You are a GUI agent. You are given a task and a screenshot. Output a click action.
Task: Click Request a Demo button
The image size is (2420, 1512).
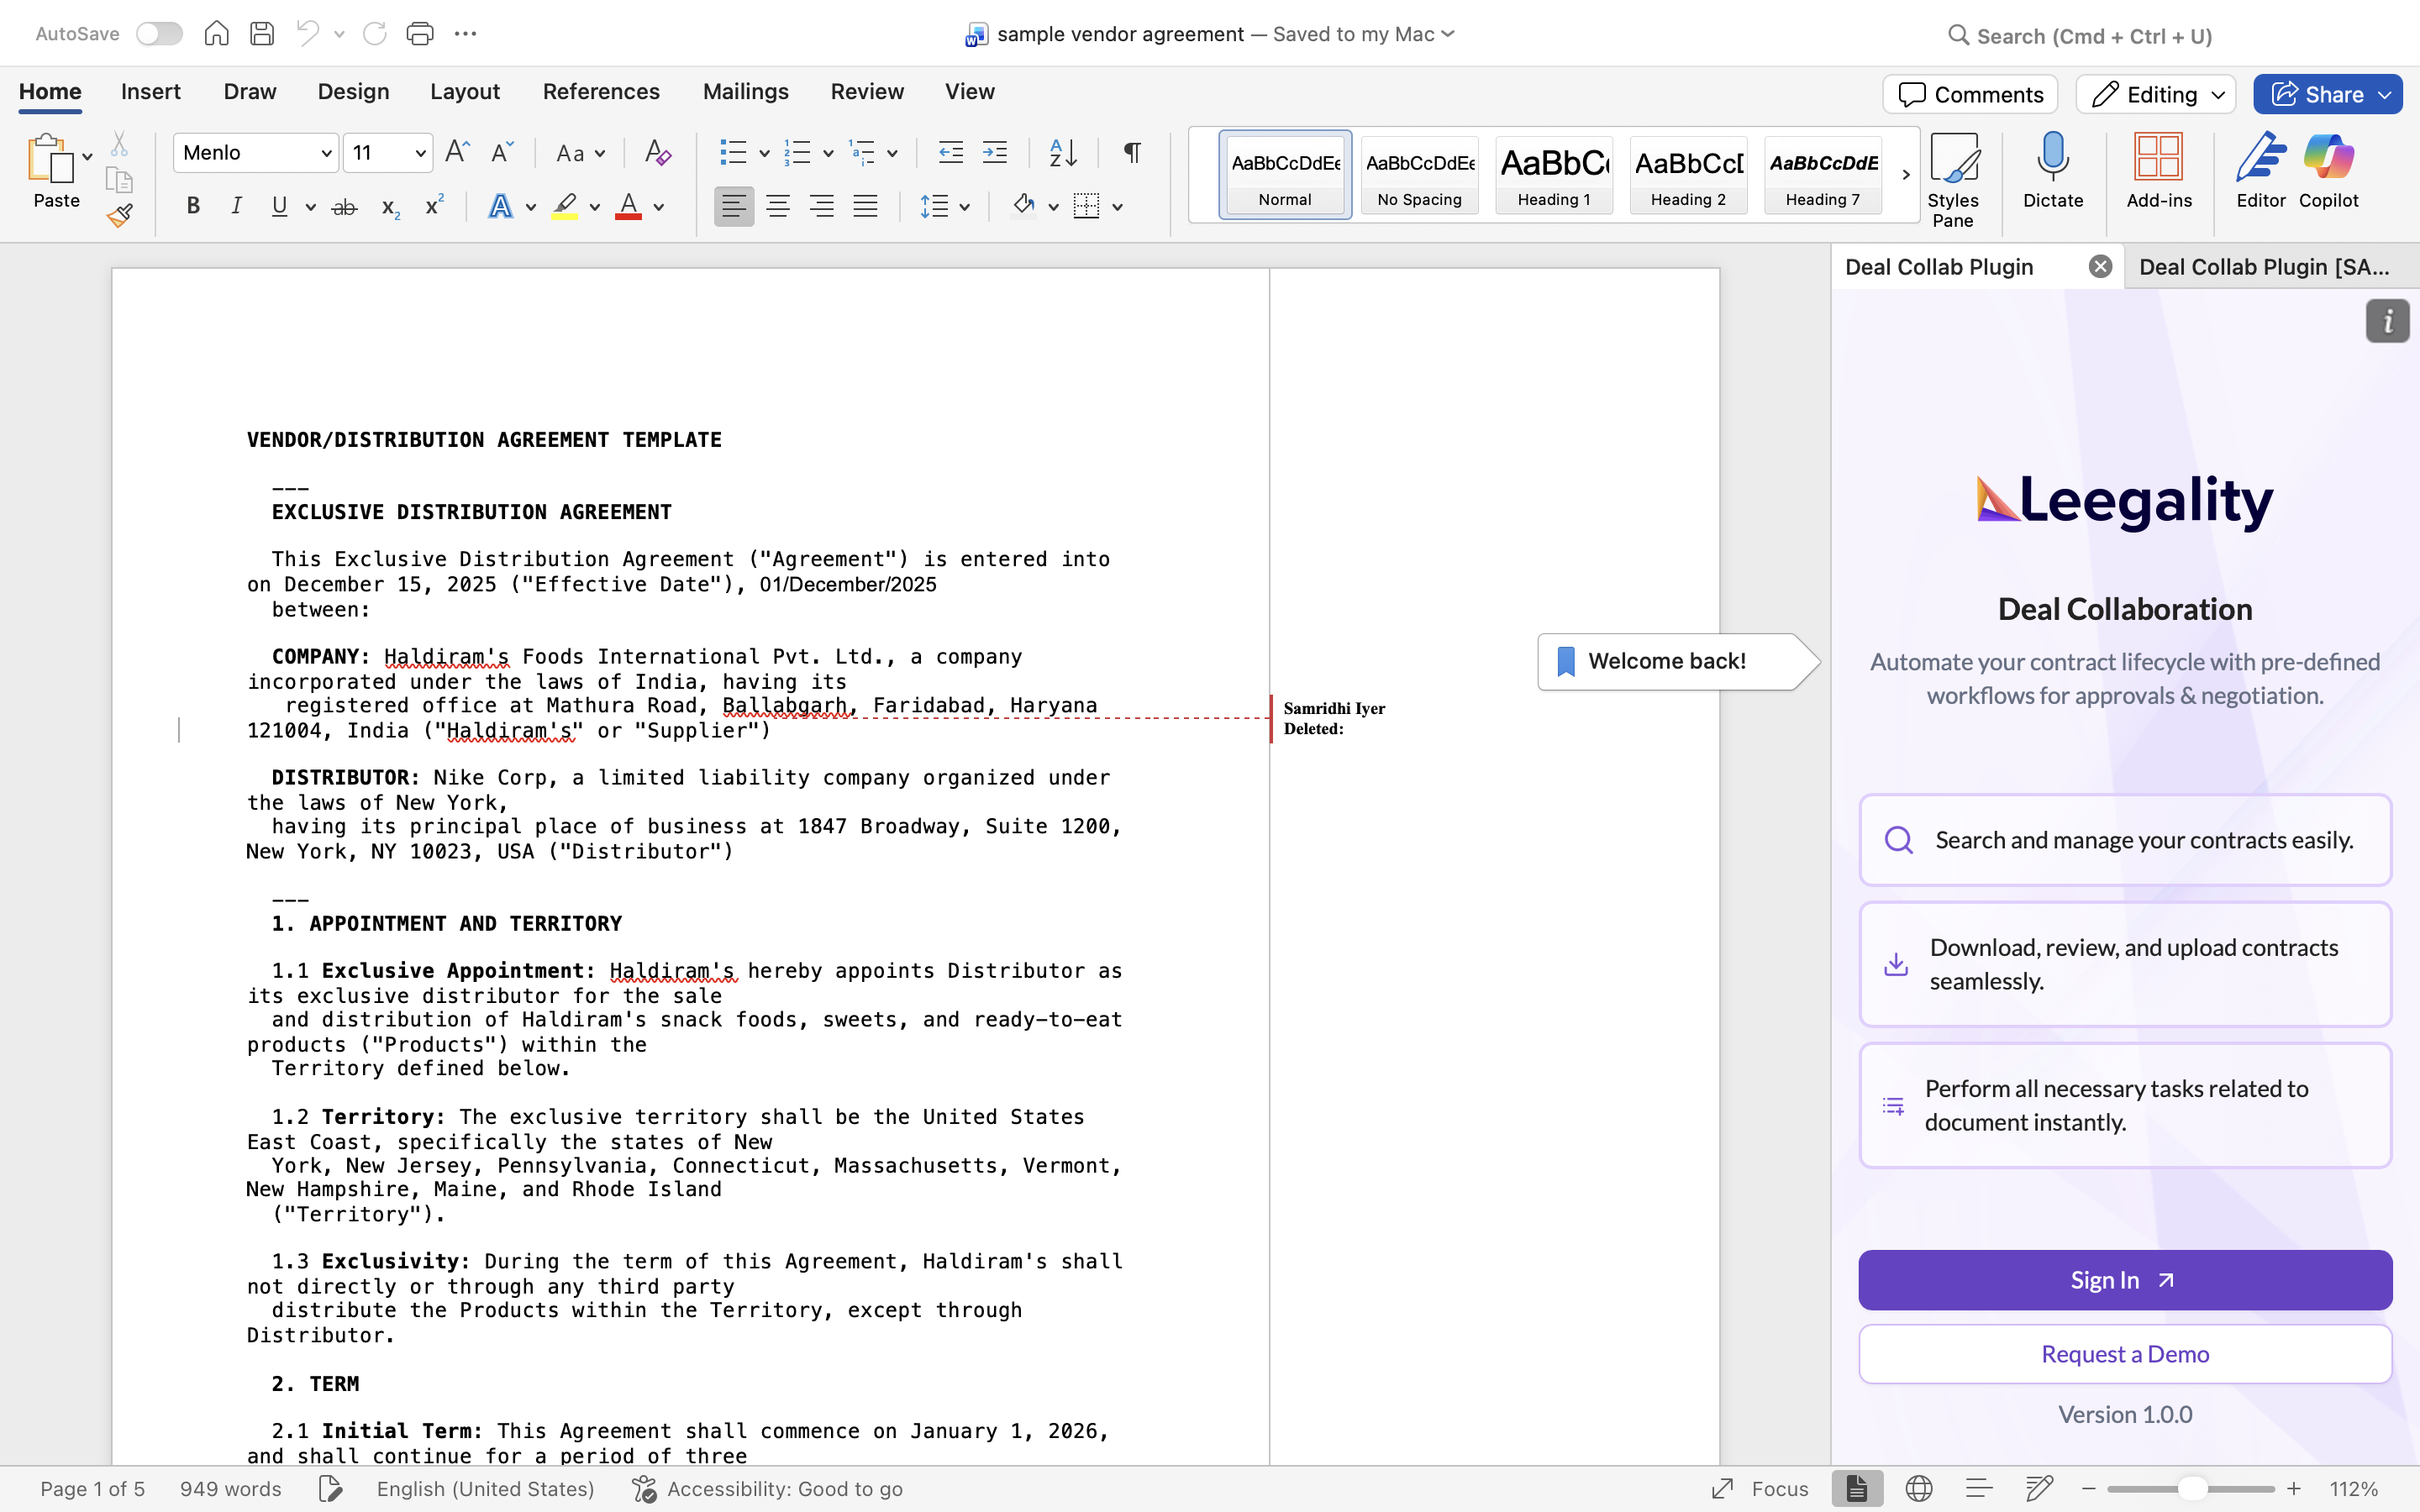(x=2125, y=1354)
